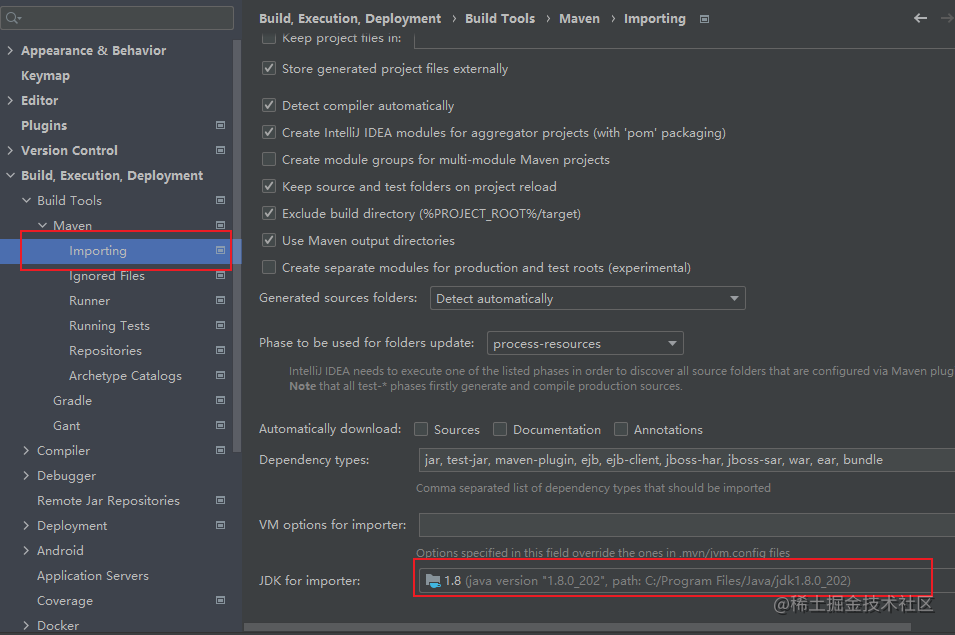Enable separate modules for production and test roots
Viewport: 955px width, 635px height.
pyautogui.click(x=269, y=267)
